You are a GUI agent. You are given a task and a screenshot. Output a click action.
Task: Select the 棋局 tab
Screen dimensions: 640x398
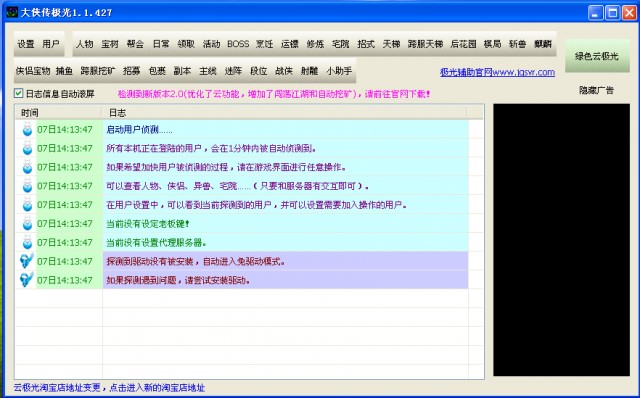coord(492,44)
